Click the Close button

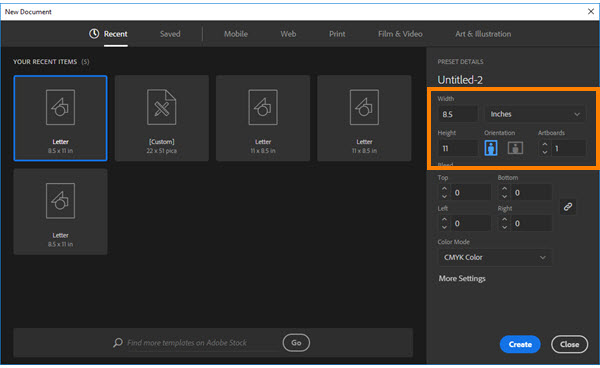tap(569, 344)
